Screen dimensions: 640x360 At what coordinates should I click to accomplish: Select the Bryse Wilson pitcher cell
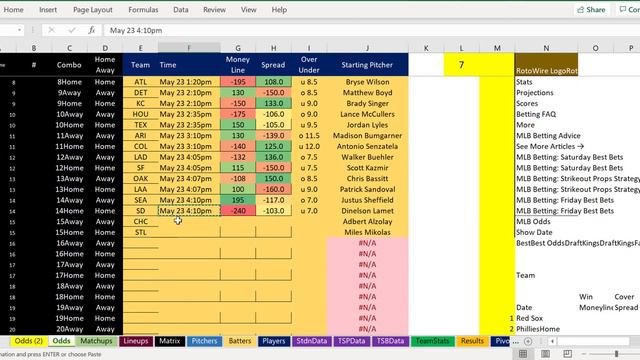pos(367,82)
